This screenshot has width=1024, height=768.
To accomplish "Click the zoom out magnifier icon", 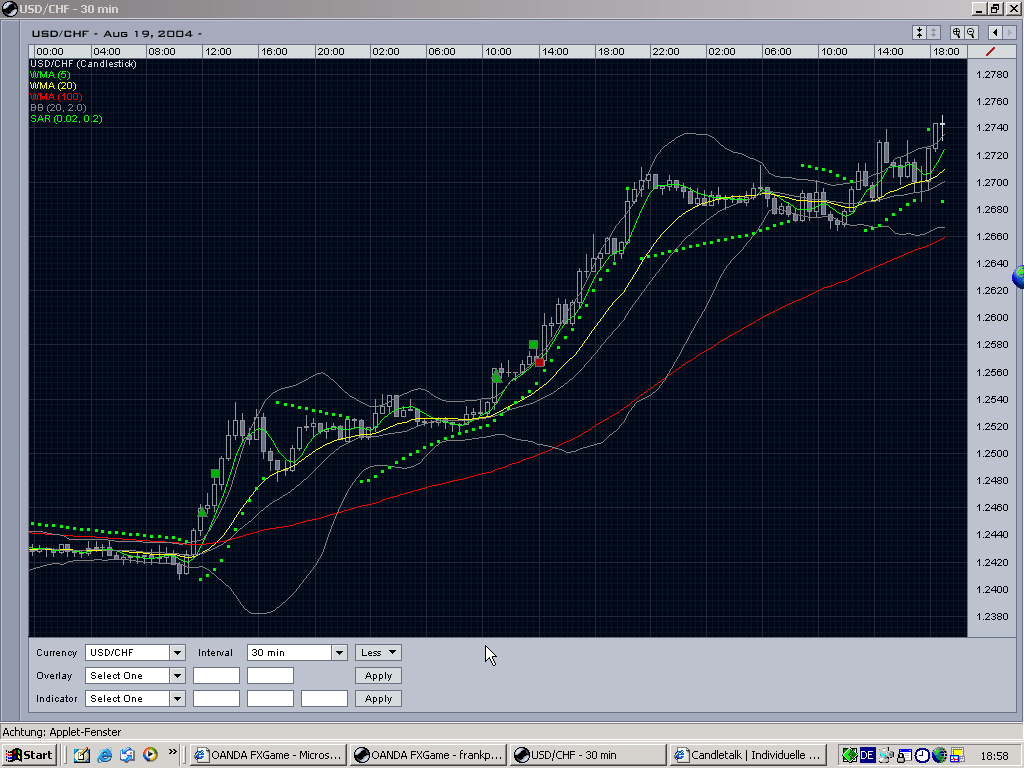I will (970, 32).
